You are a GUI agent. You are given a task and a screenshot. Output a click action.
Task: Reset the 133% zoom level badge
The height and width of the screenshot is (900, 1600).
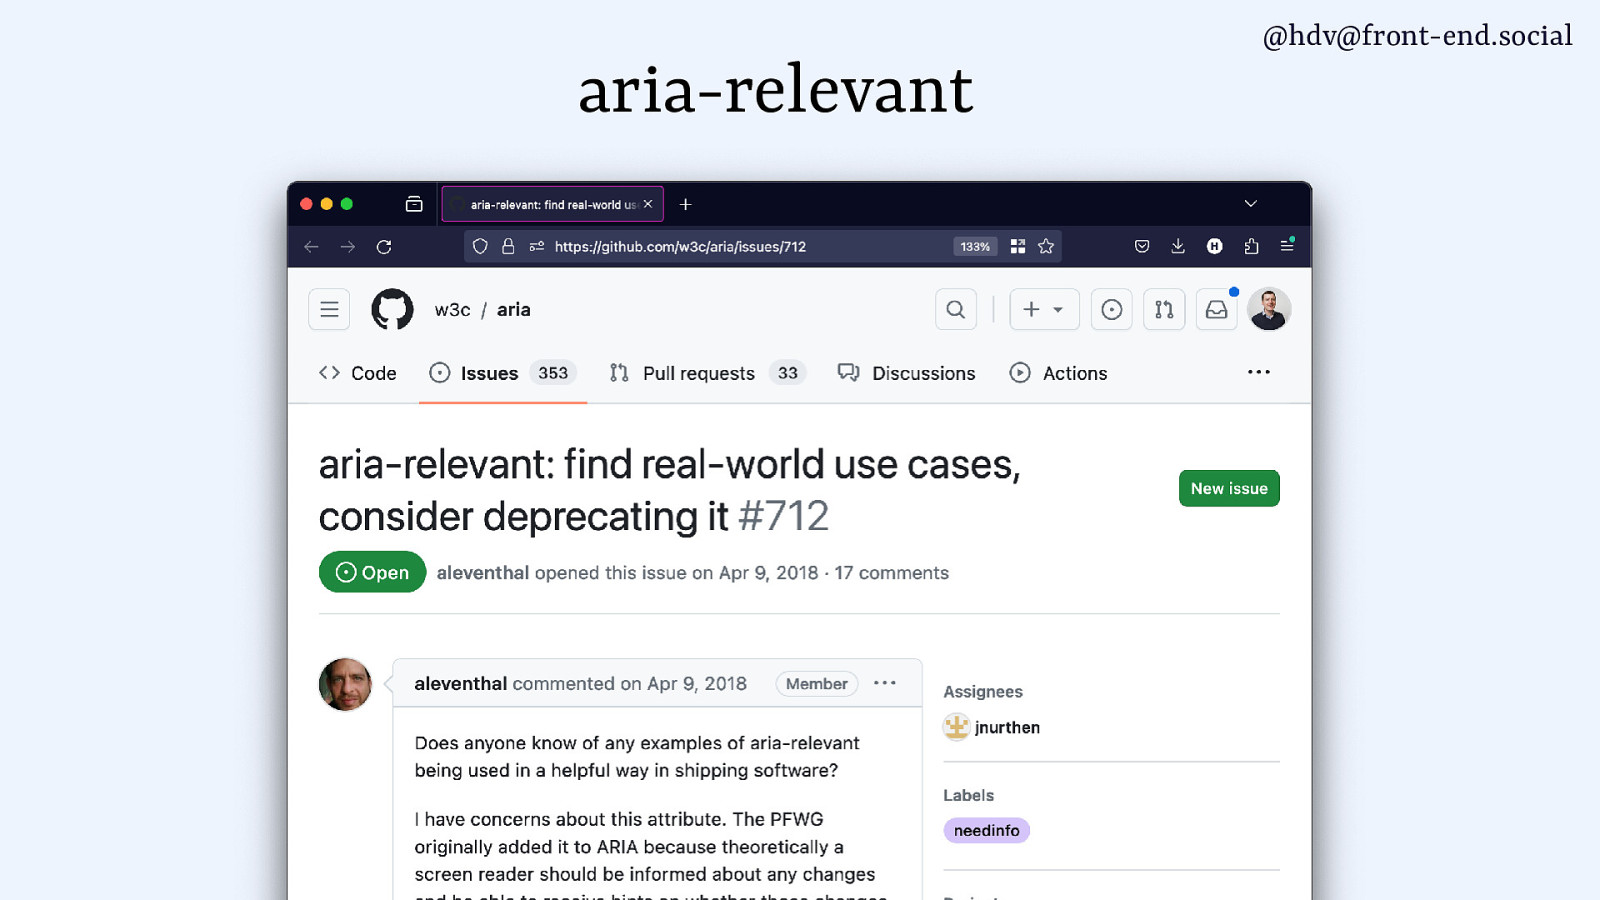click(x=975, y=246)
